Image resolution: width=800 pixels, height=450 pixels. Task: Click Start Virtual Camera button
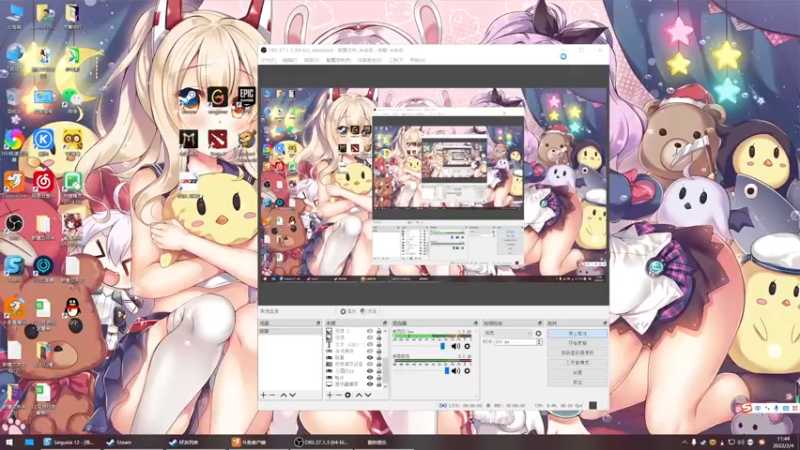(x=577, y=353)
